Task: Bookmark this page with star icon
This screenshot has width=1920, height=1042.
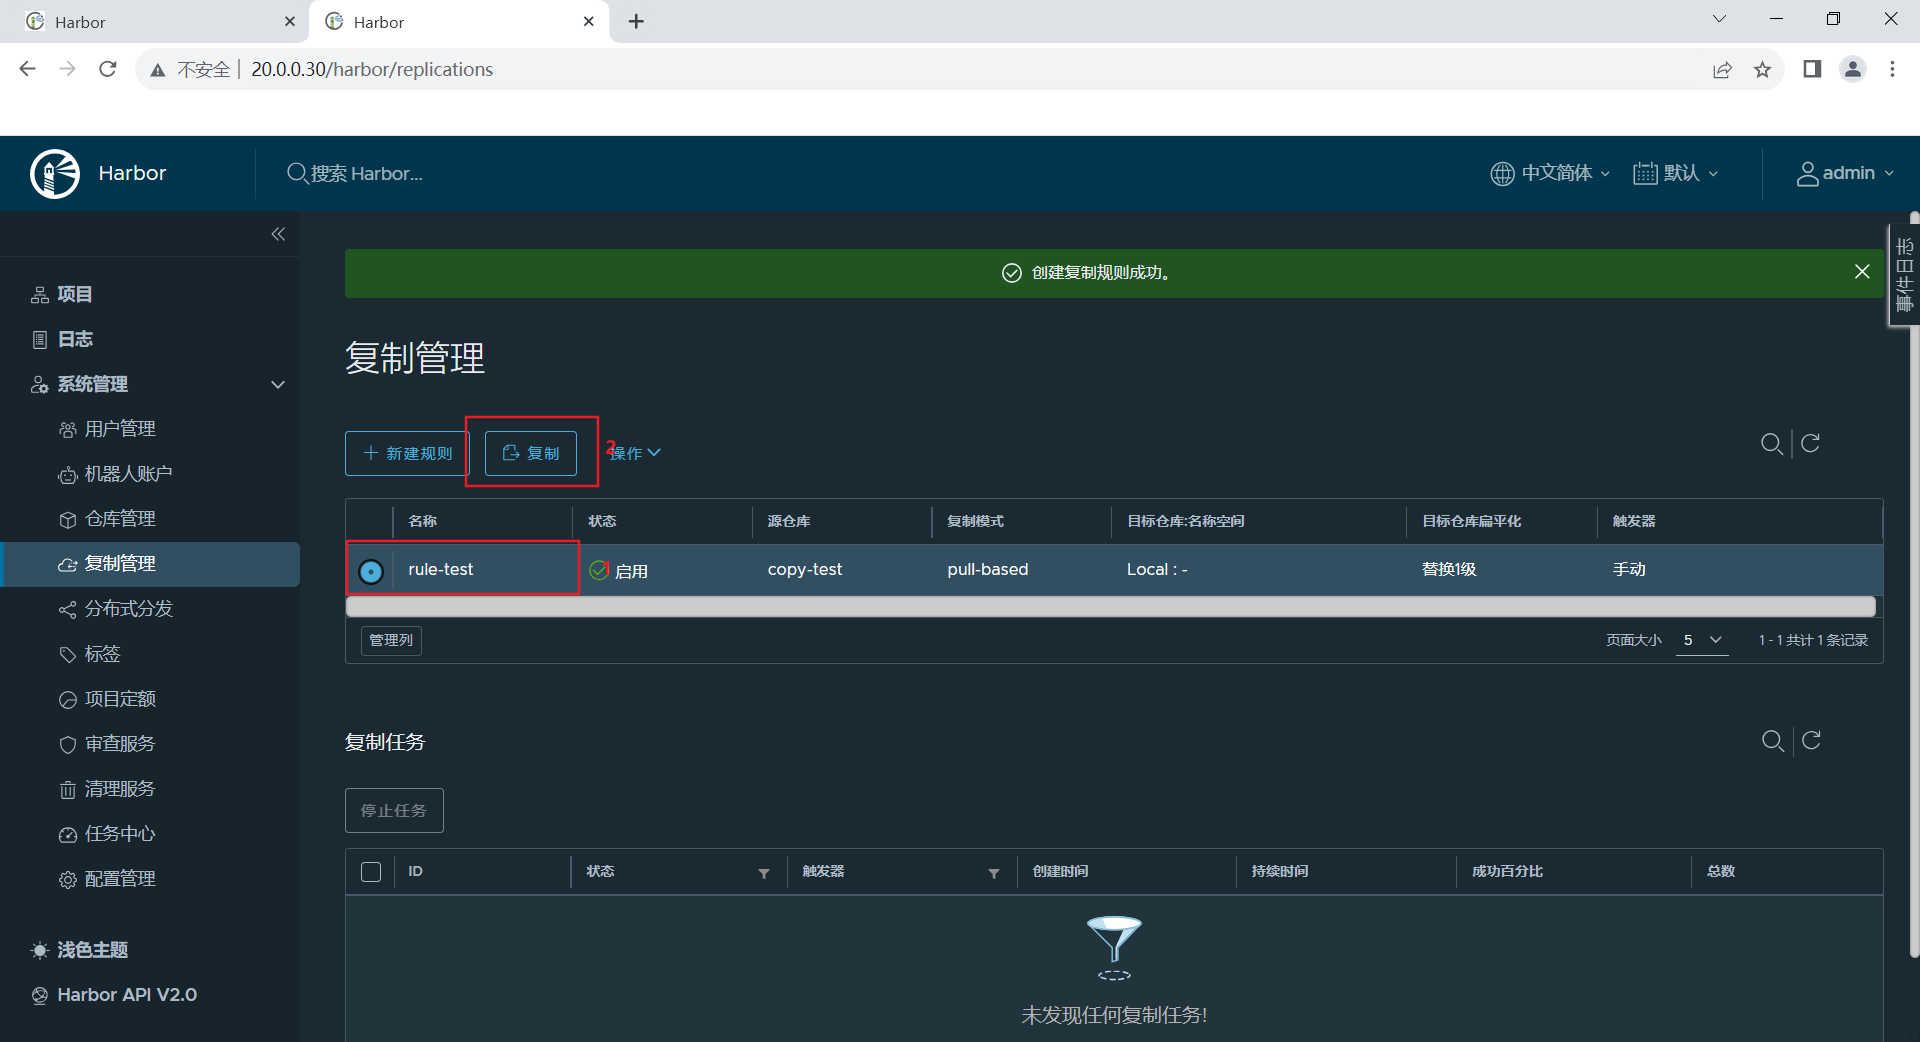Action: [x=1762, y=69]
